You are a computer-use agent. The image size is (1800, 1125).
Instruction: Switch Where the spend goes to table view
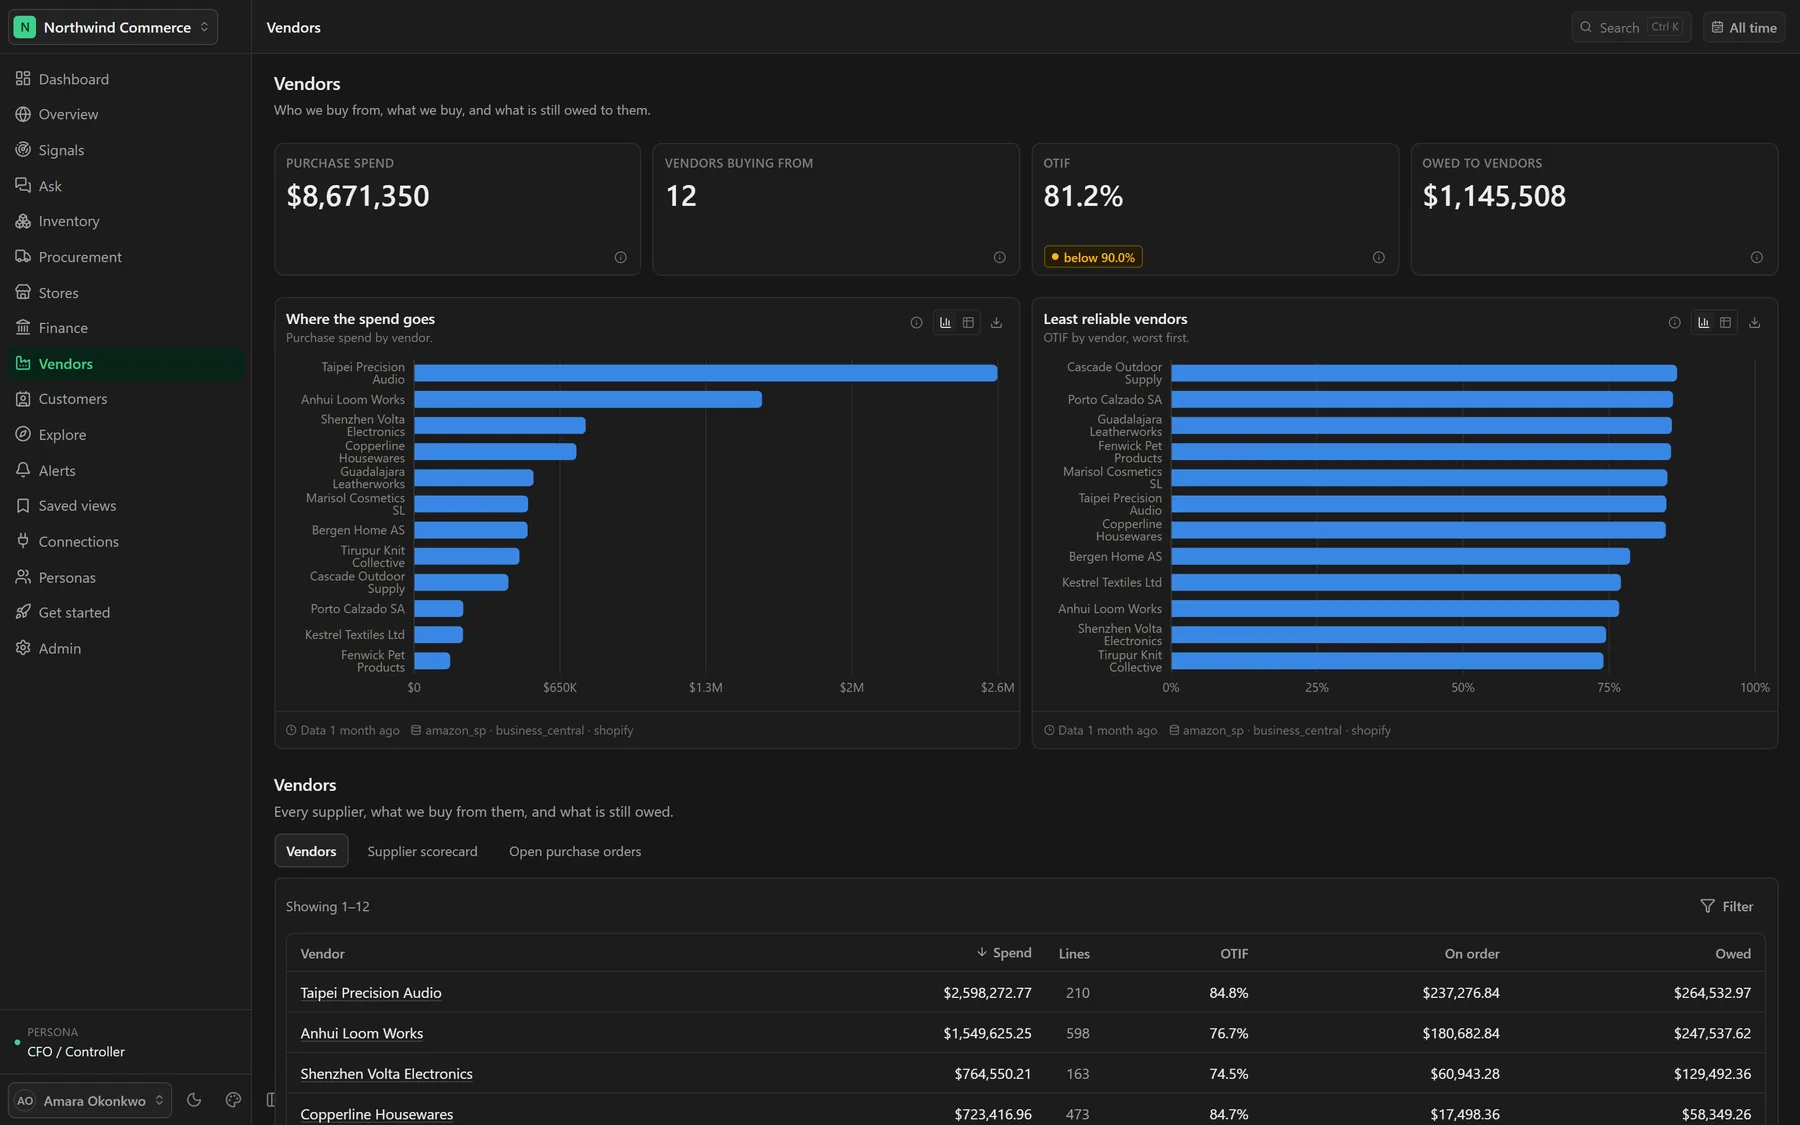968,323
